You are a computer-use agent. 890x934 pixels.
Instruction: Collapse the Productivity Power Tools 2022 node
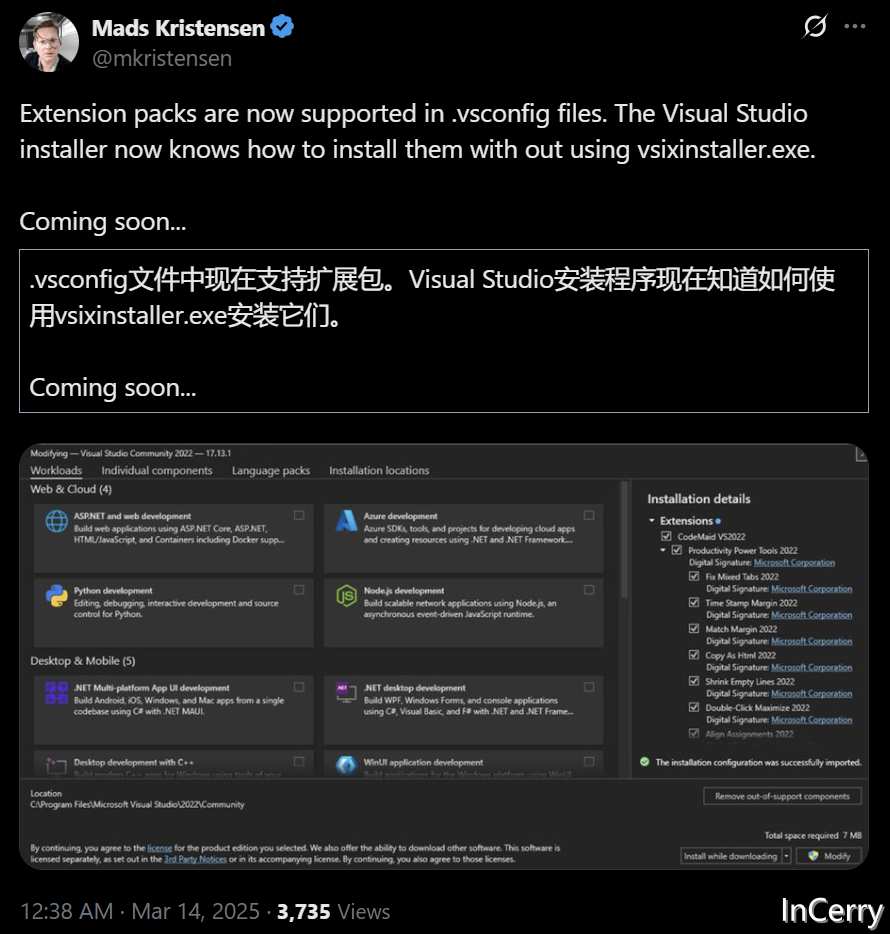pyautogui.click(x=662, y=550)
